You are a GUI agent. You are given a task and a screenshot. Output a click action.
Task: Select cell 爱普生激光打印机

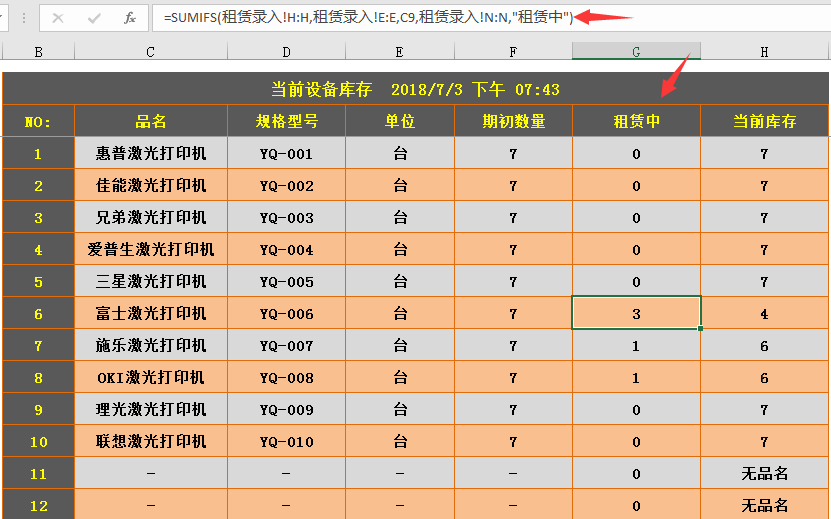[151, 249]
